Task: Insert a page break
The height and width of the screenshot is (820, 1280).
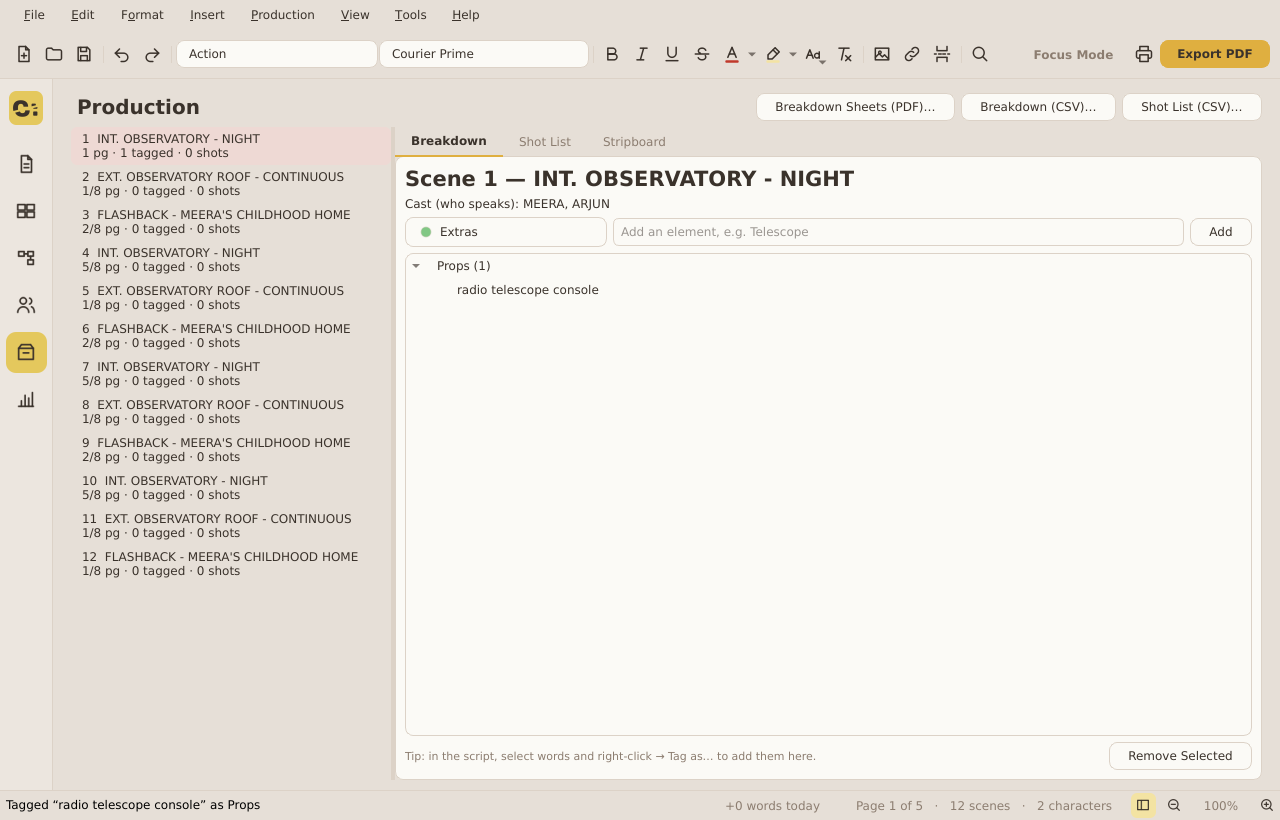Action: [942, 54]
